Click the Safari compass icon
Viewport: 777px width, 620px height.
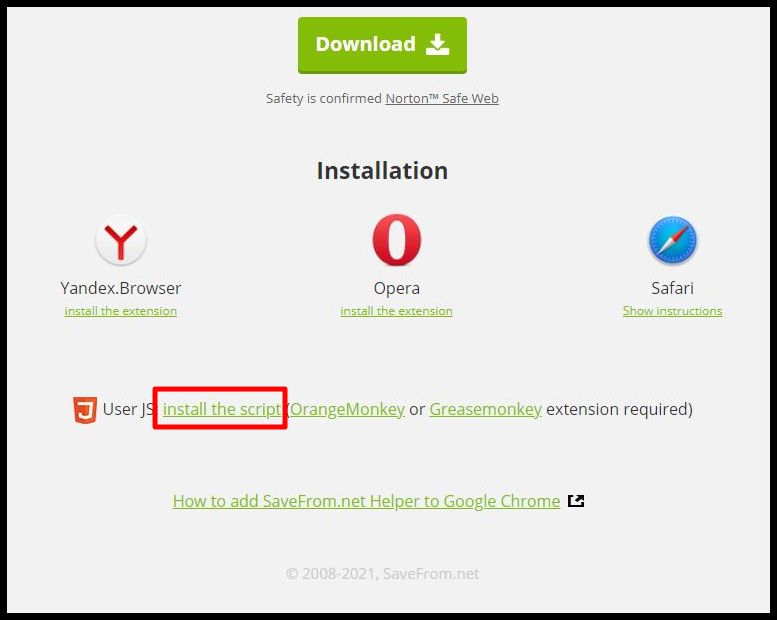[672, 240]
